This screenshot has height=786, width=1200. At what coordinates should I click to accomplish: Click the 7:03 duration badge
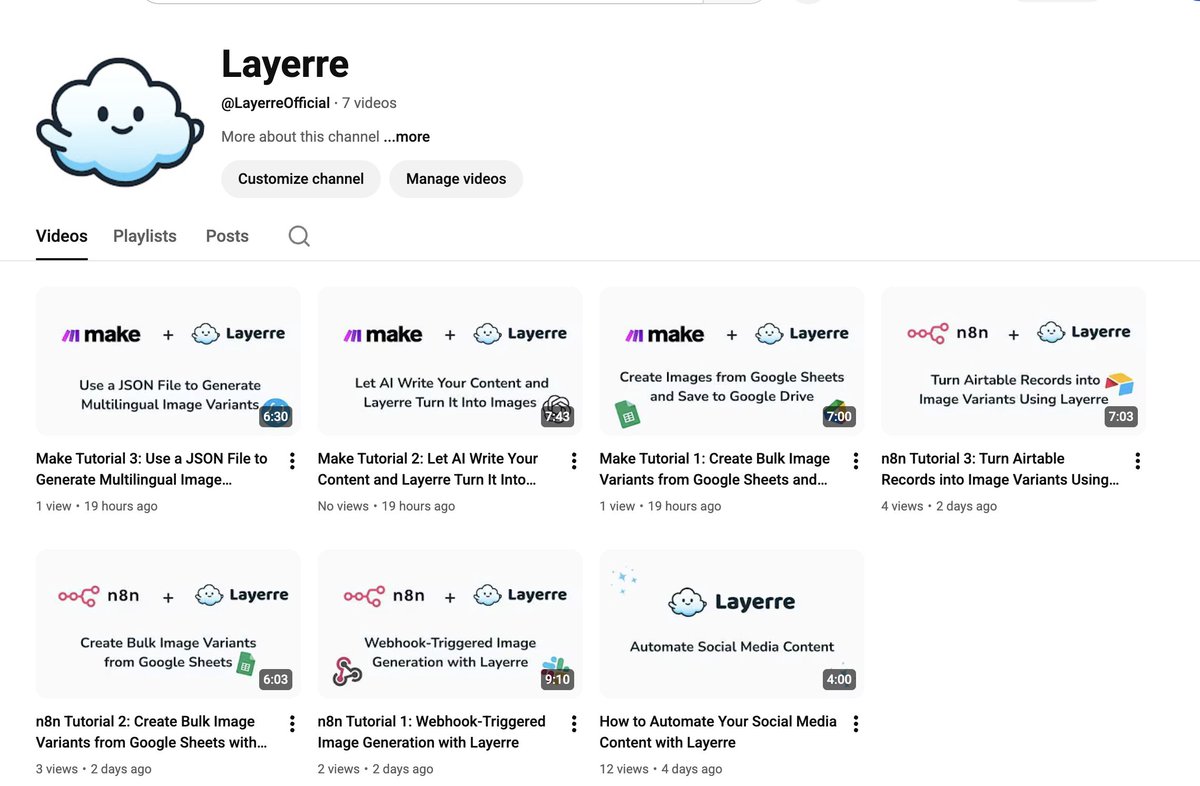pos(1121,417)
